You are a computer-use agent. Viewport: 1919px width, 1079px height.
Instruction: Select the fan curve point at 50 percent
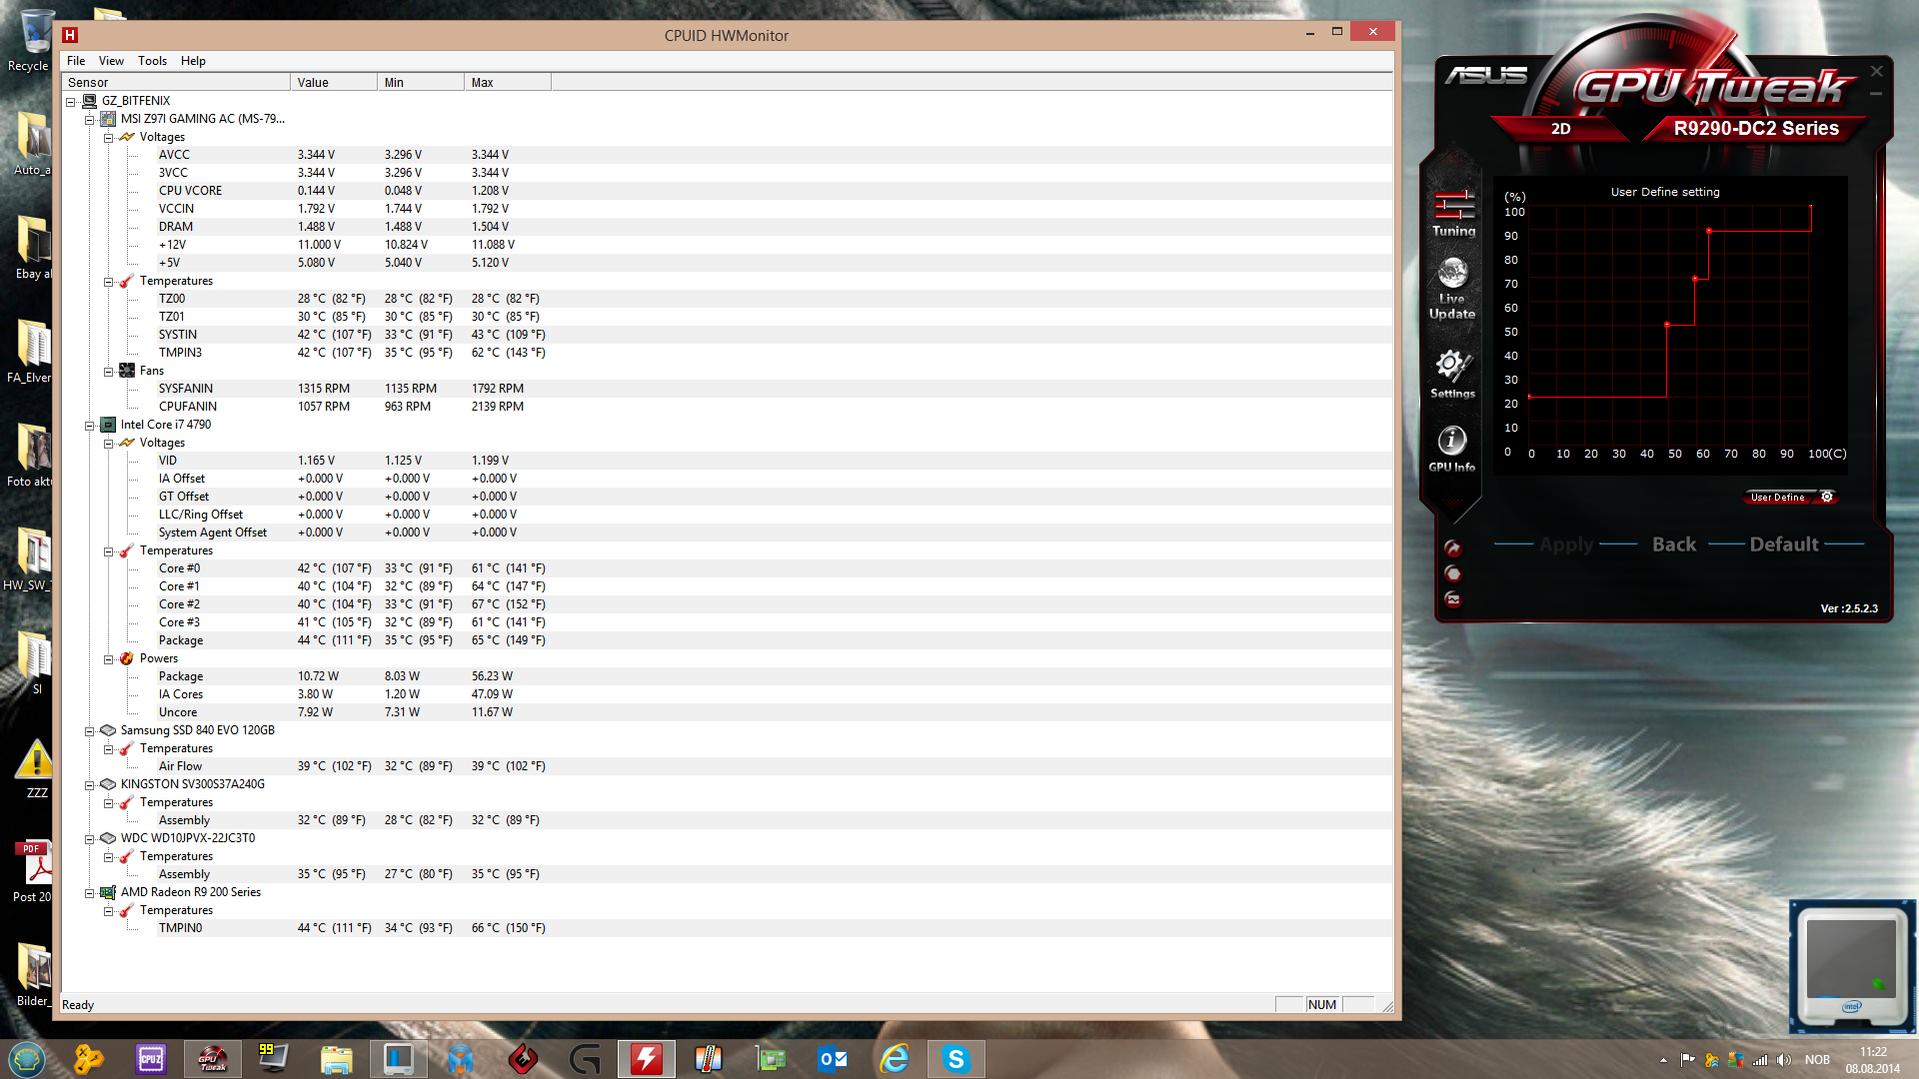click(1667, 325)
